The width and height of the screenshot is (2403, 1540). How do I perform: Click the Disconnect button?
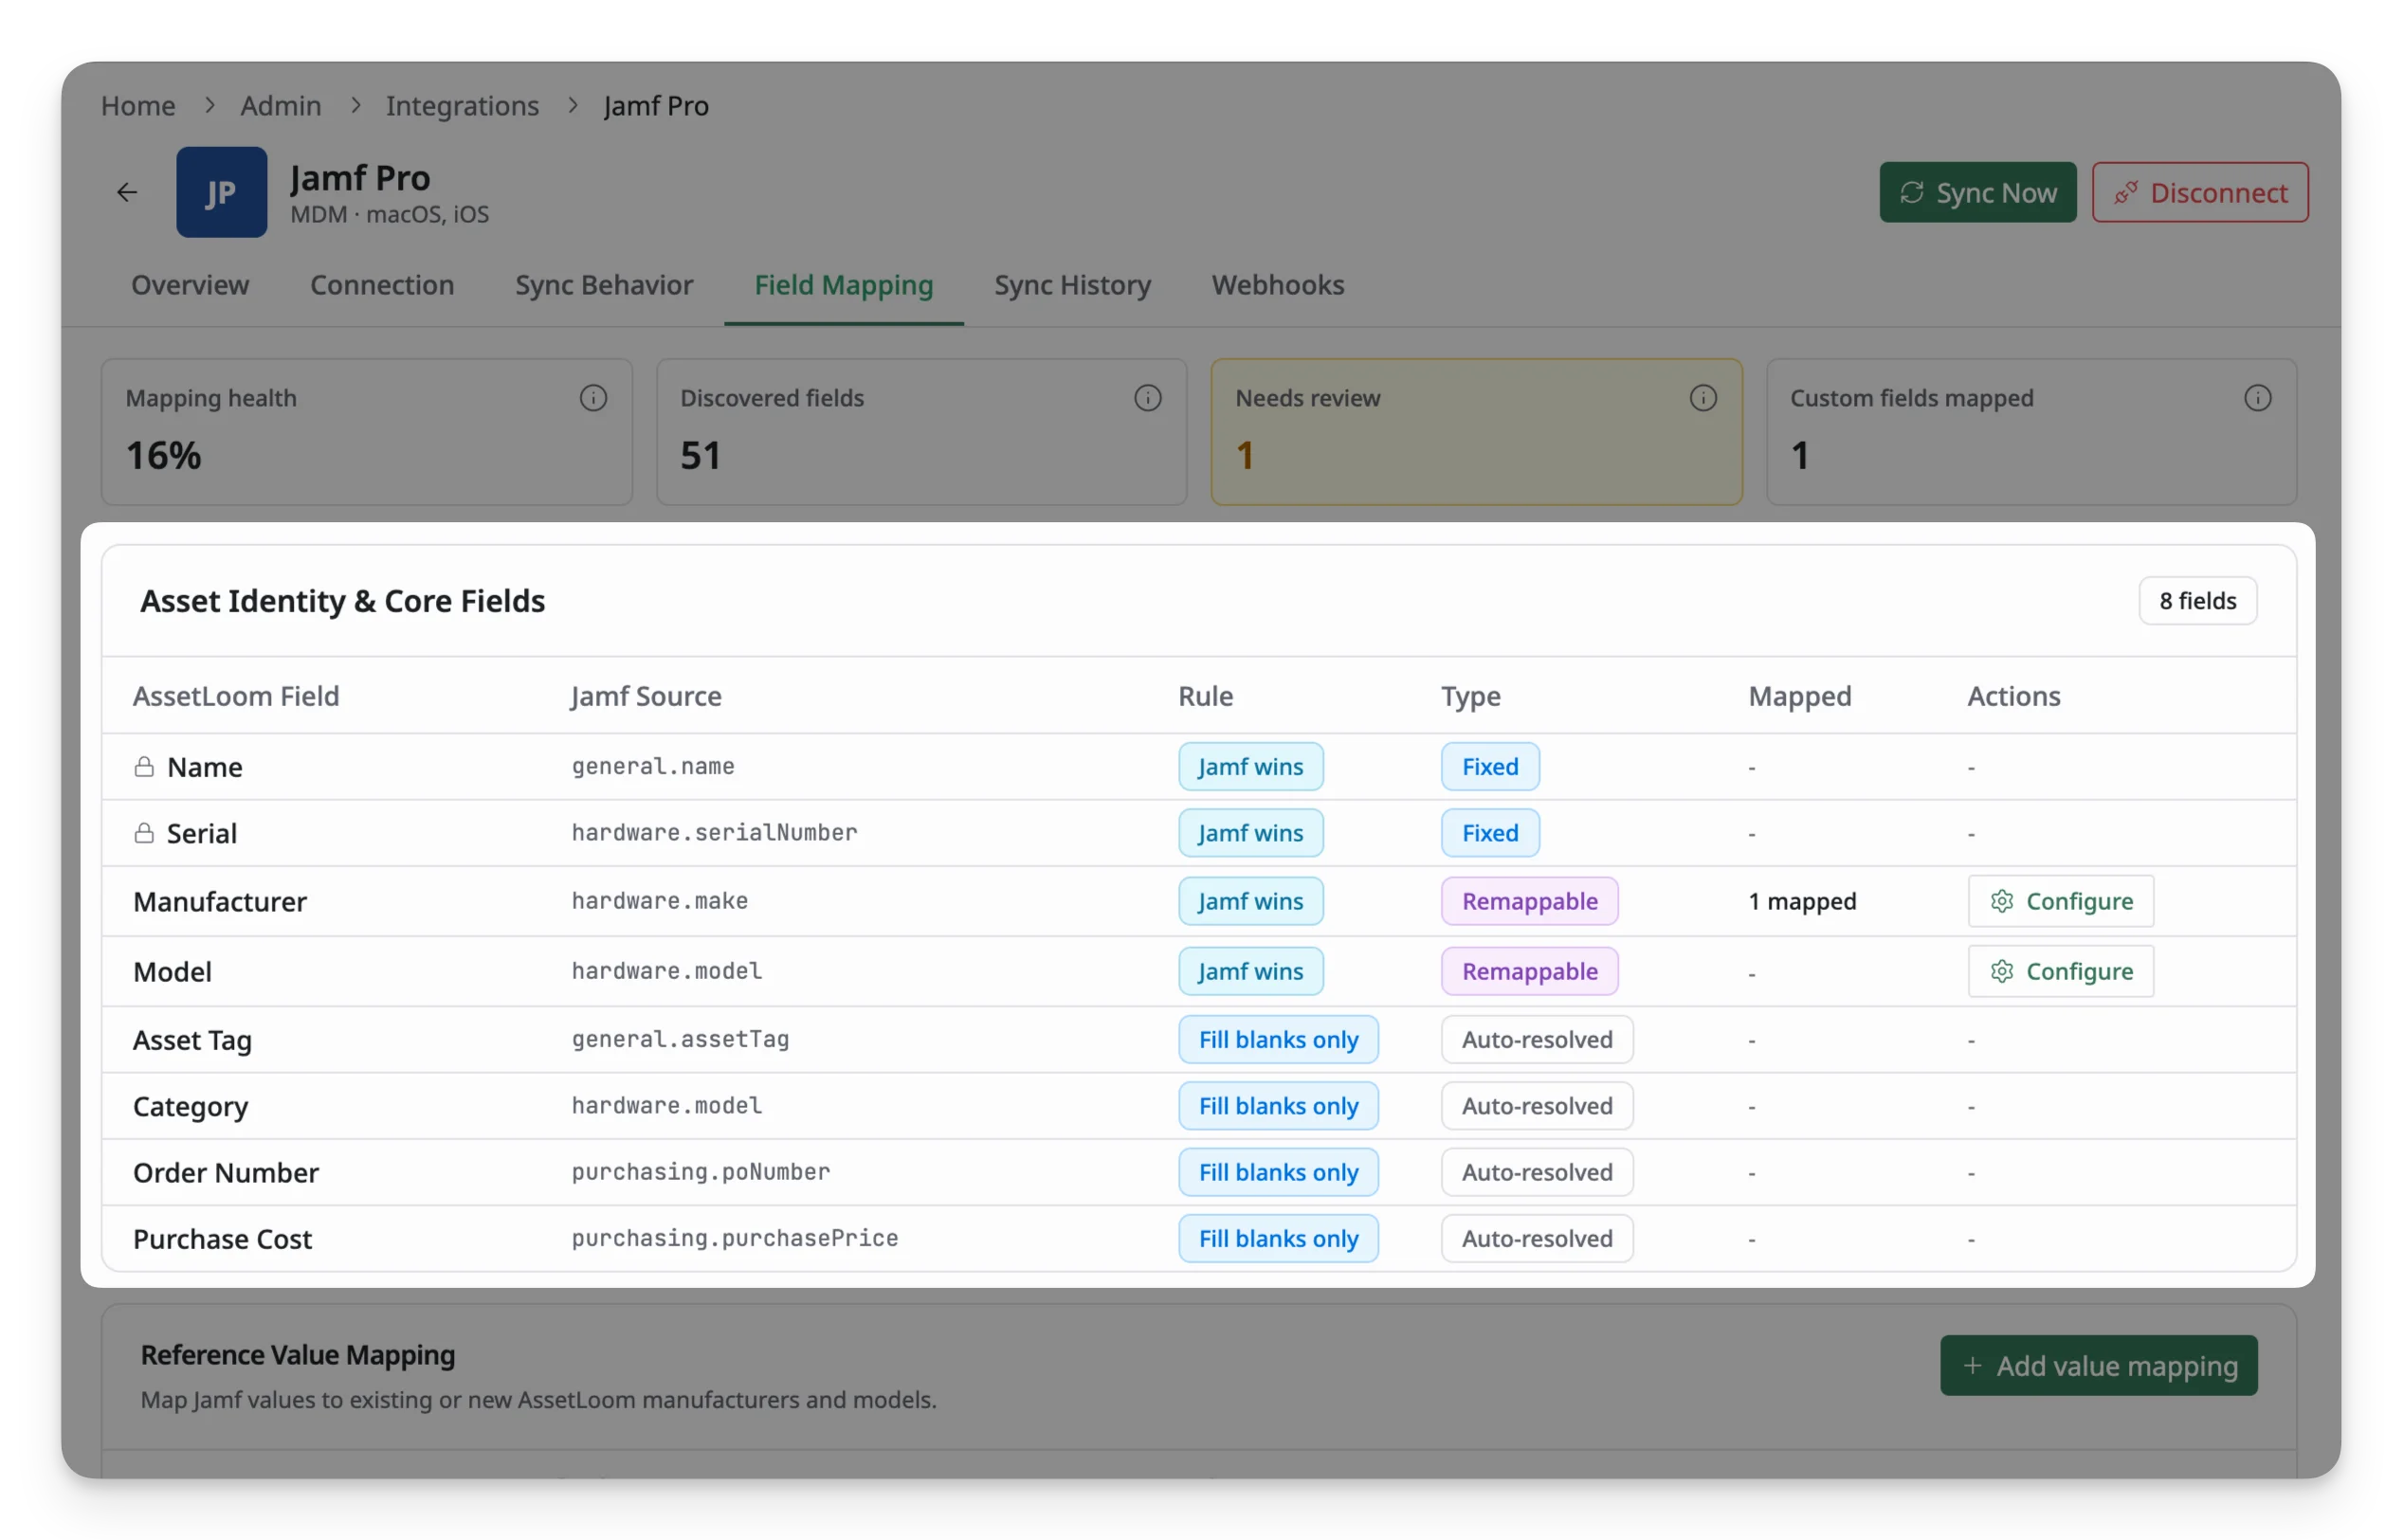point(2199,192)
